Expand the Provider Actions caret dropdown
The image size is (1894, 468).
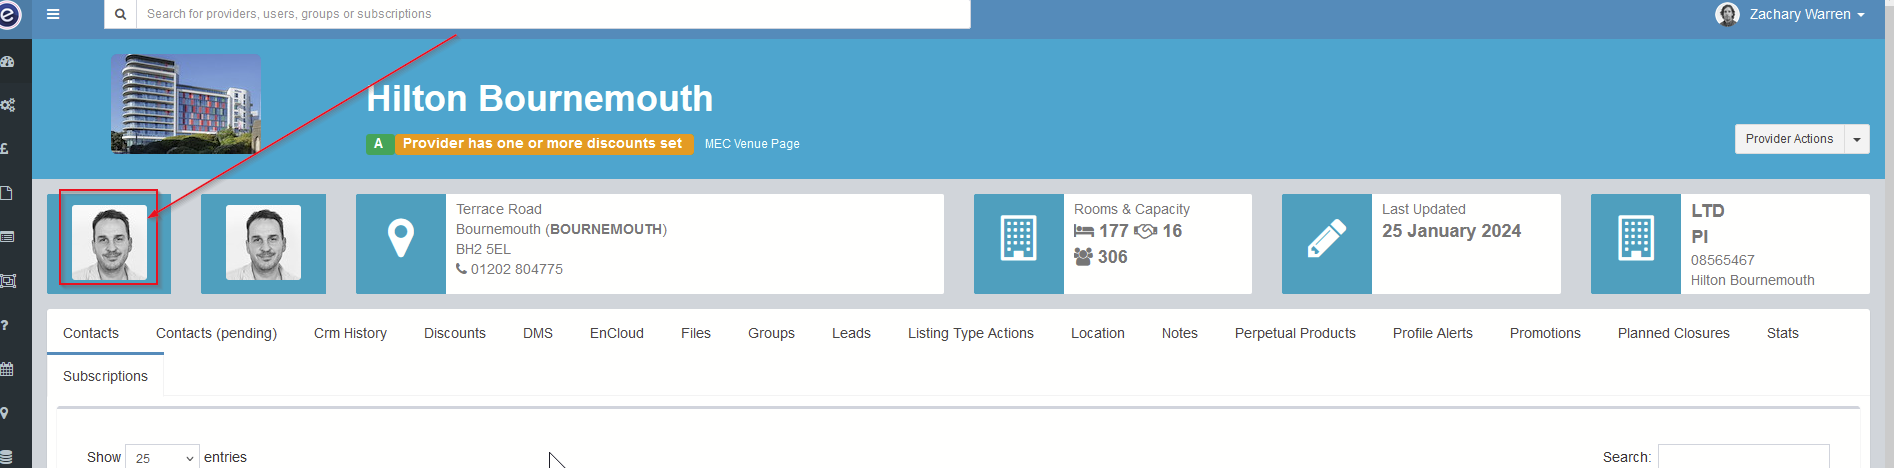(x=1857, y=139)
